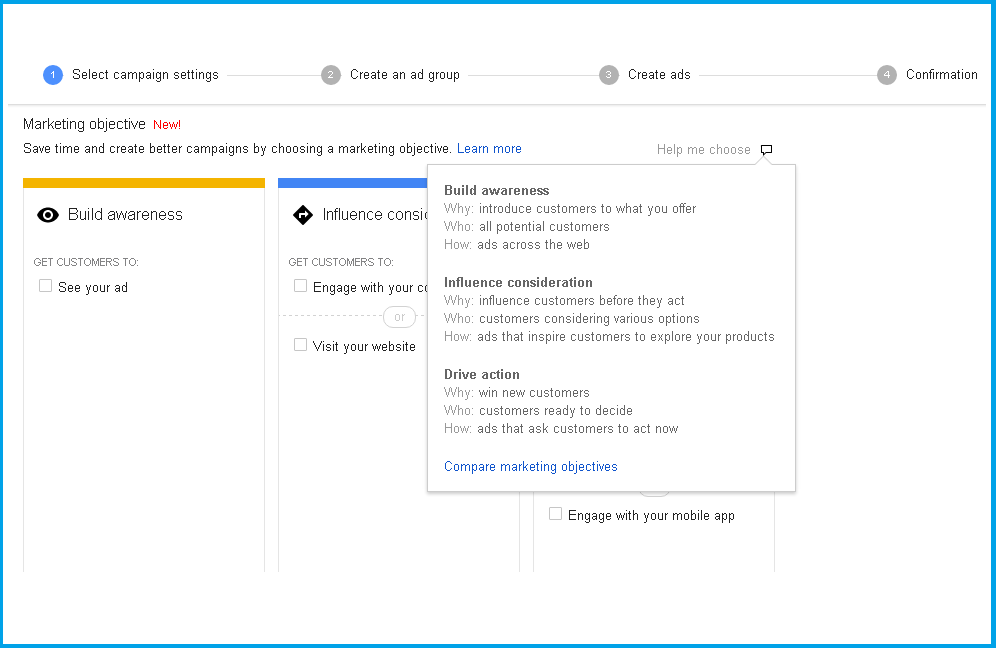Image resolution: width=997 pixels, height=648 pixels.
Task: Click the "Drive action" heading in help popup
Action: pos(481,375)
